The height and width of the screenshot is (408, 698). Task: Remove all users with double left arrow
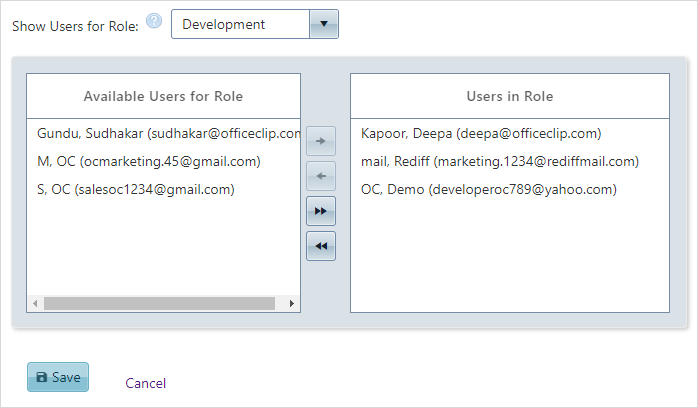pos(321,246)
